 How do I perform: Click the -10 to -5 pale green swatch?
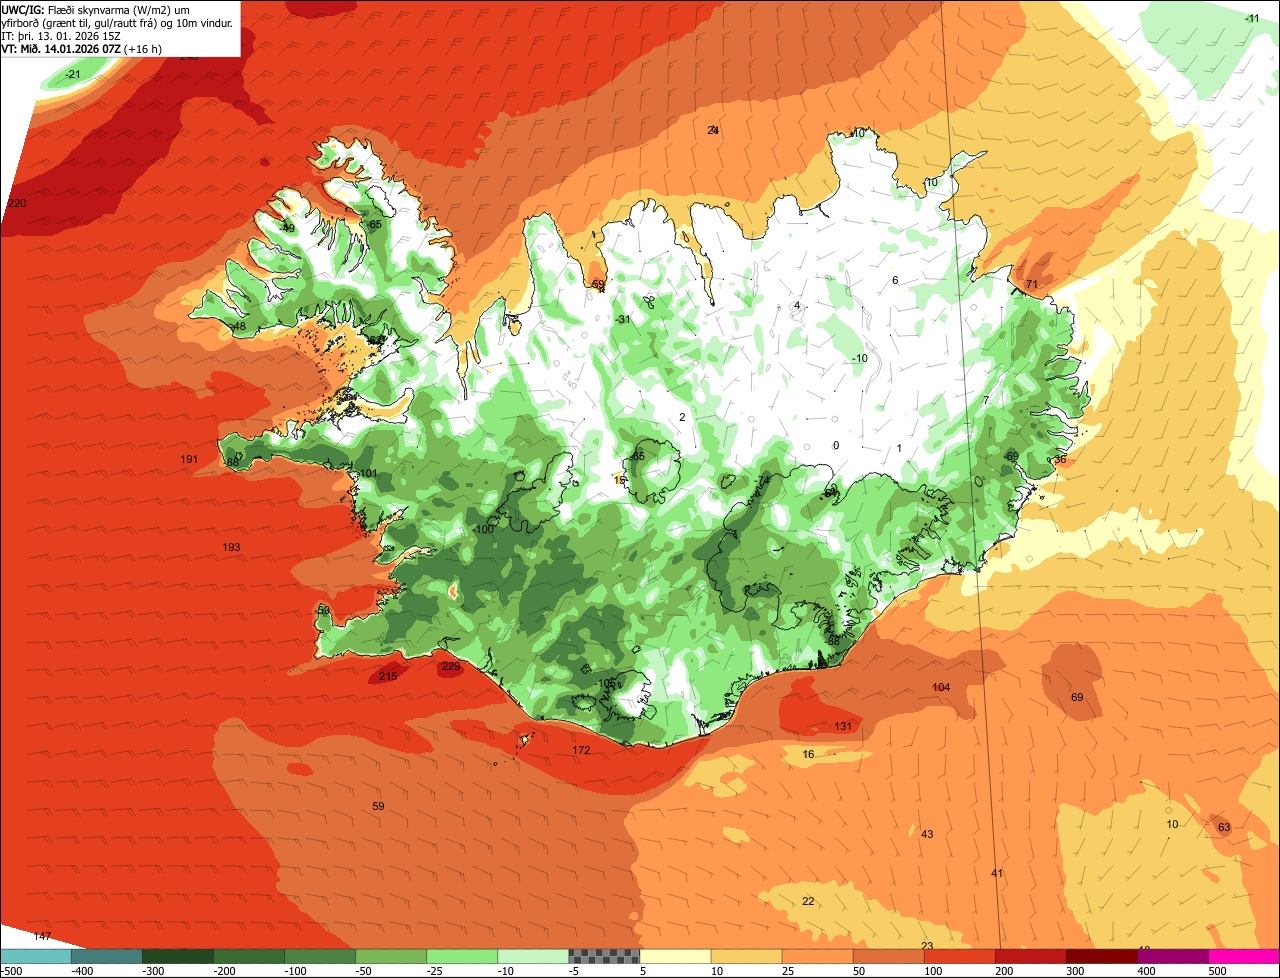pos(533,956)
